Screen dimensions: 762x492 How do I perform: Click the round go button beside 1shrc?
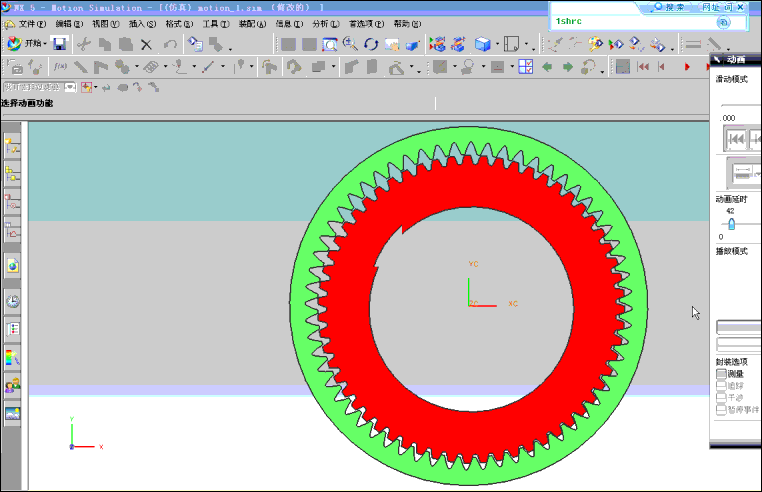pos(723,22)
